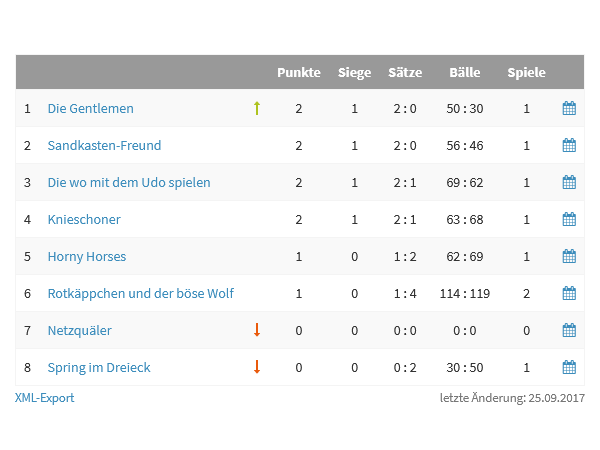The height and width of the screenshot is (450, 600).
Task: Open calendar icon for Spring im Dreieck
Action: coord(569,367)
